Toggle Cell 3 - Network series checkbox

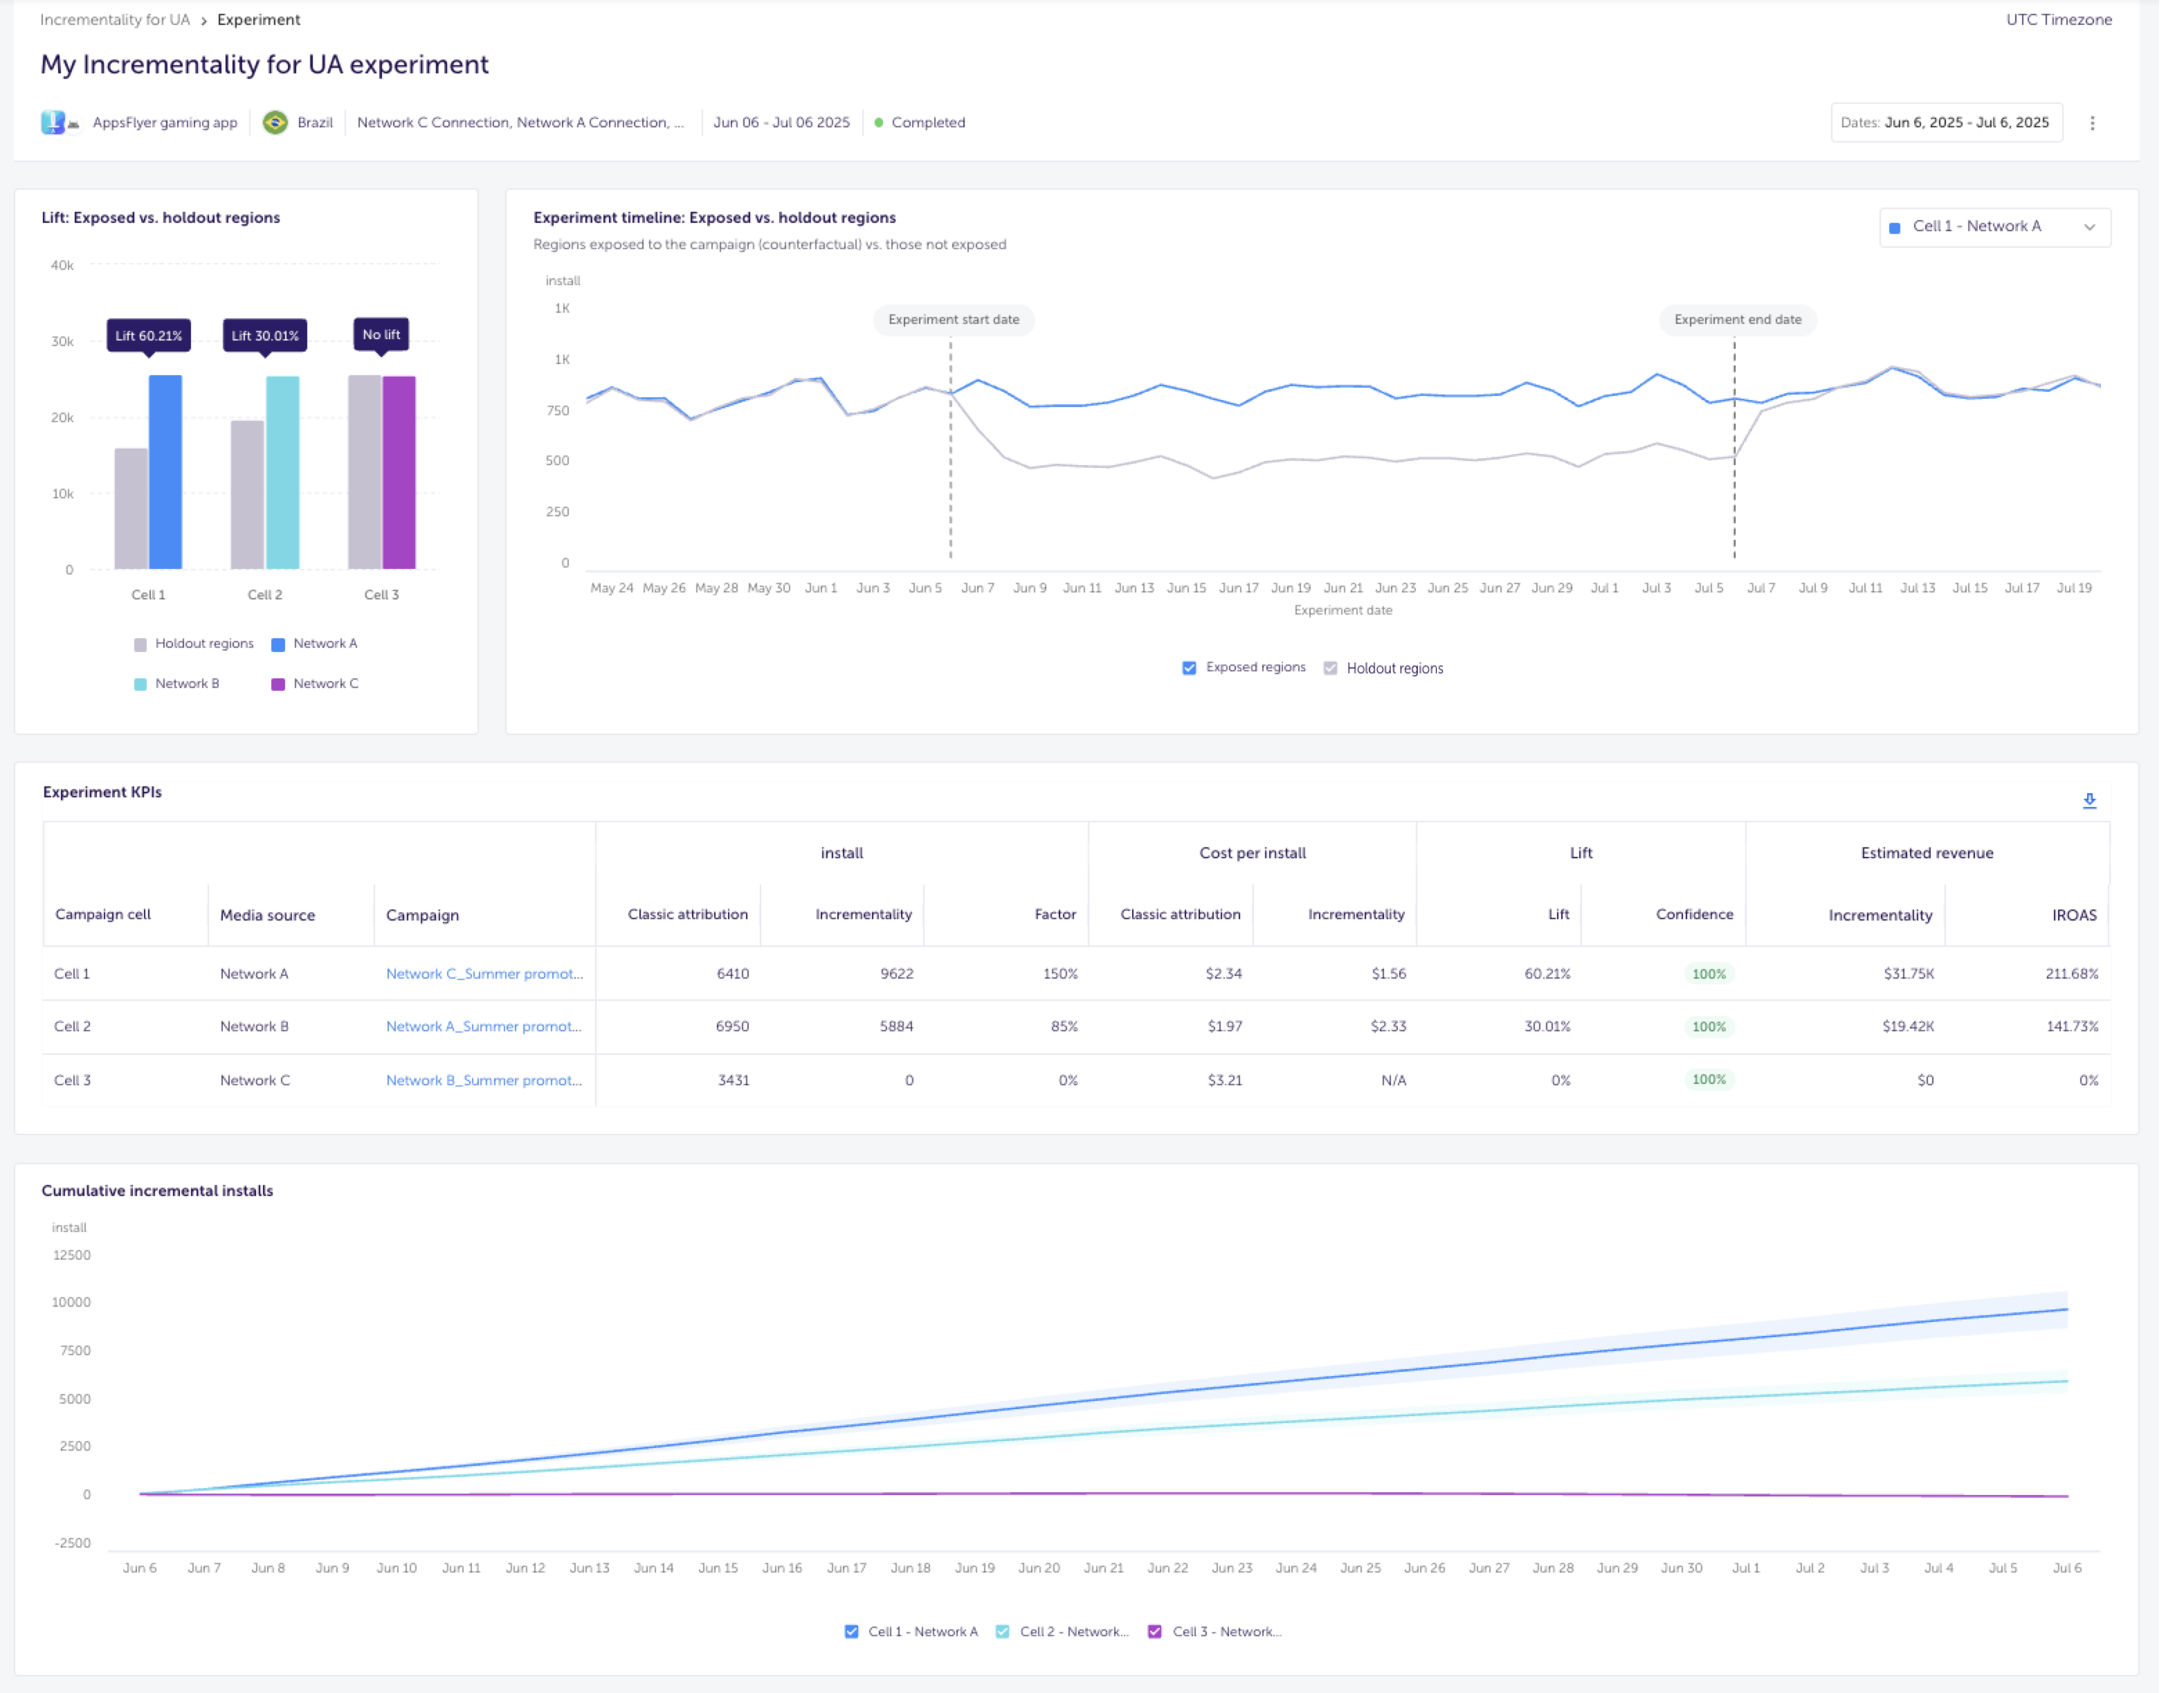1155,1631
